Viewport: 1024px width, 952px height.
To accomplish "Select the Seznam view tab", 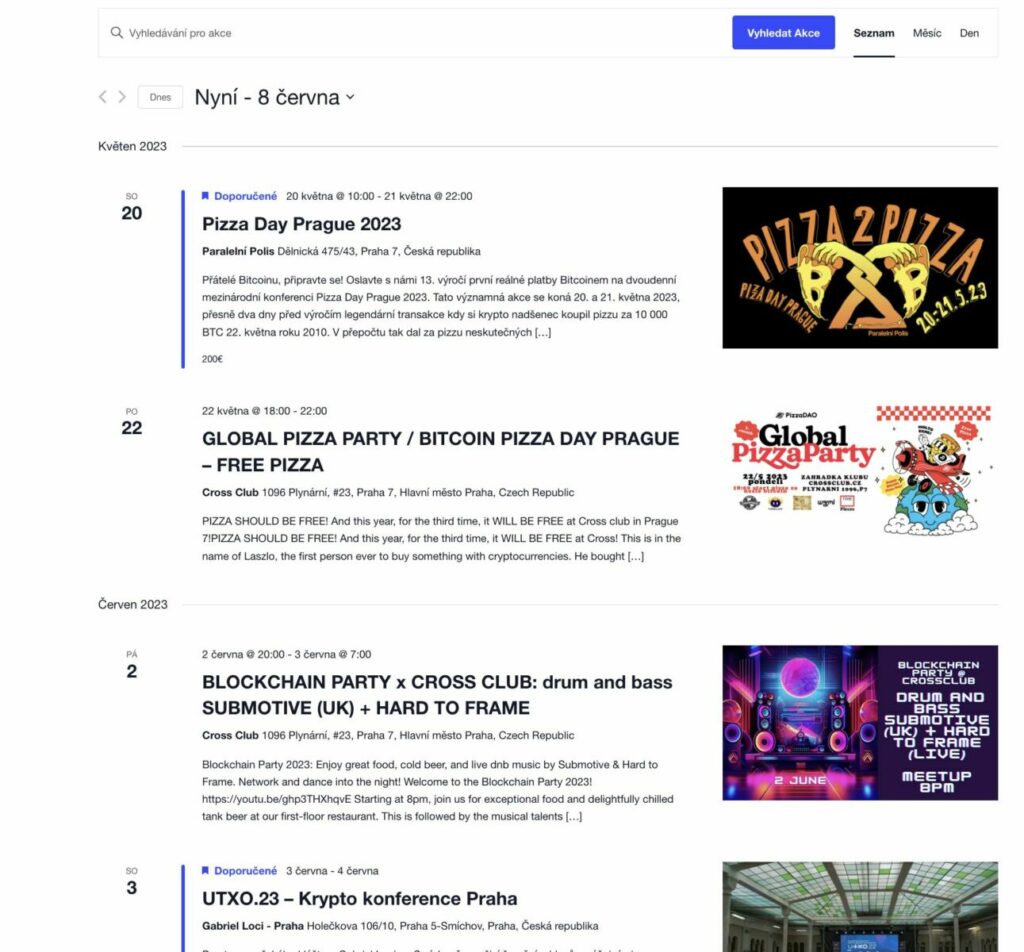I will [x=874, y=33].
